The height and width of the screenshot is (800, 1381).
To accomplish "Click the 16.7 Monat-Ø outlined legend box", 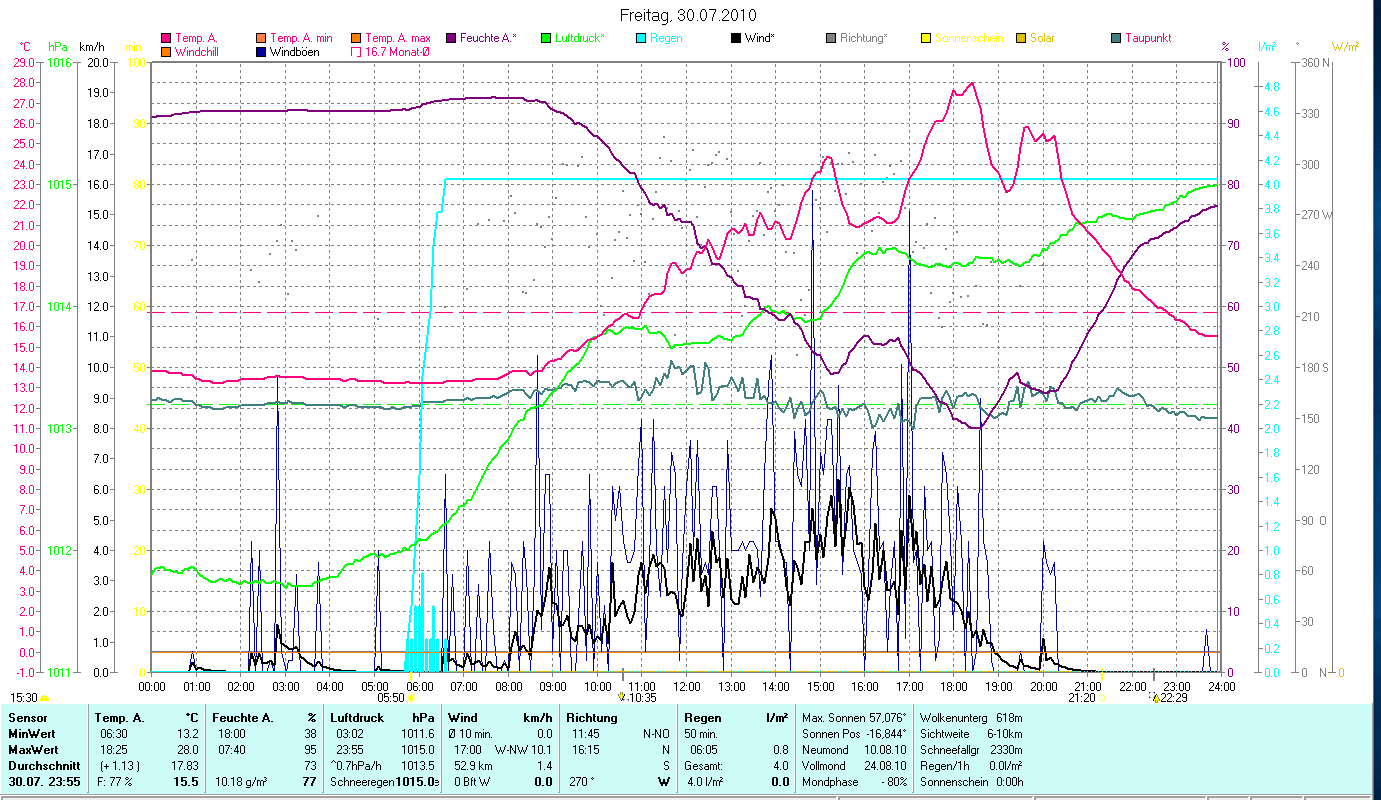I will tap(355, 52).
